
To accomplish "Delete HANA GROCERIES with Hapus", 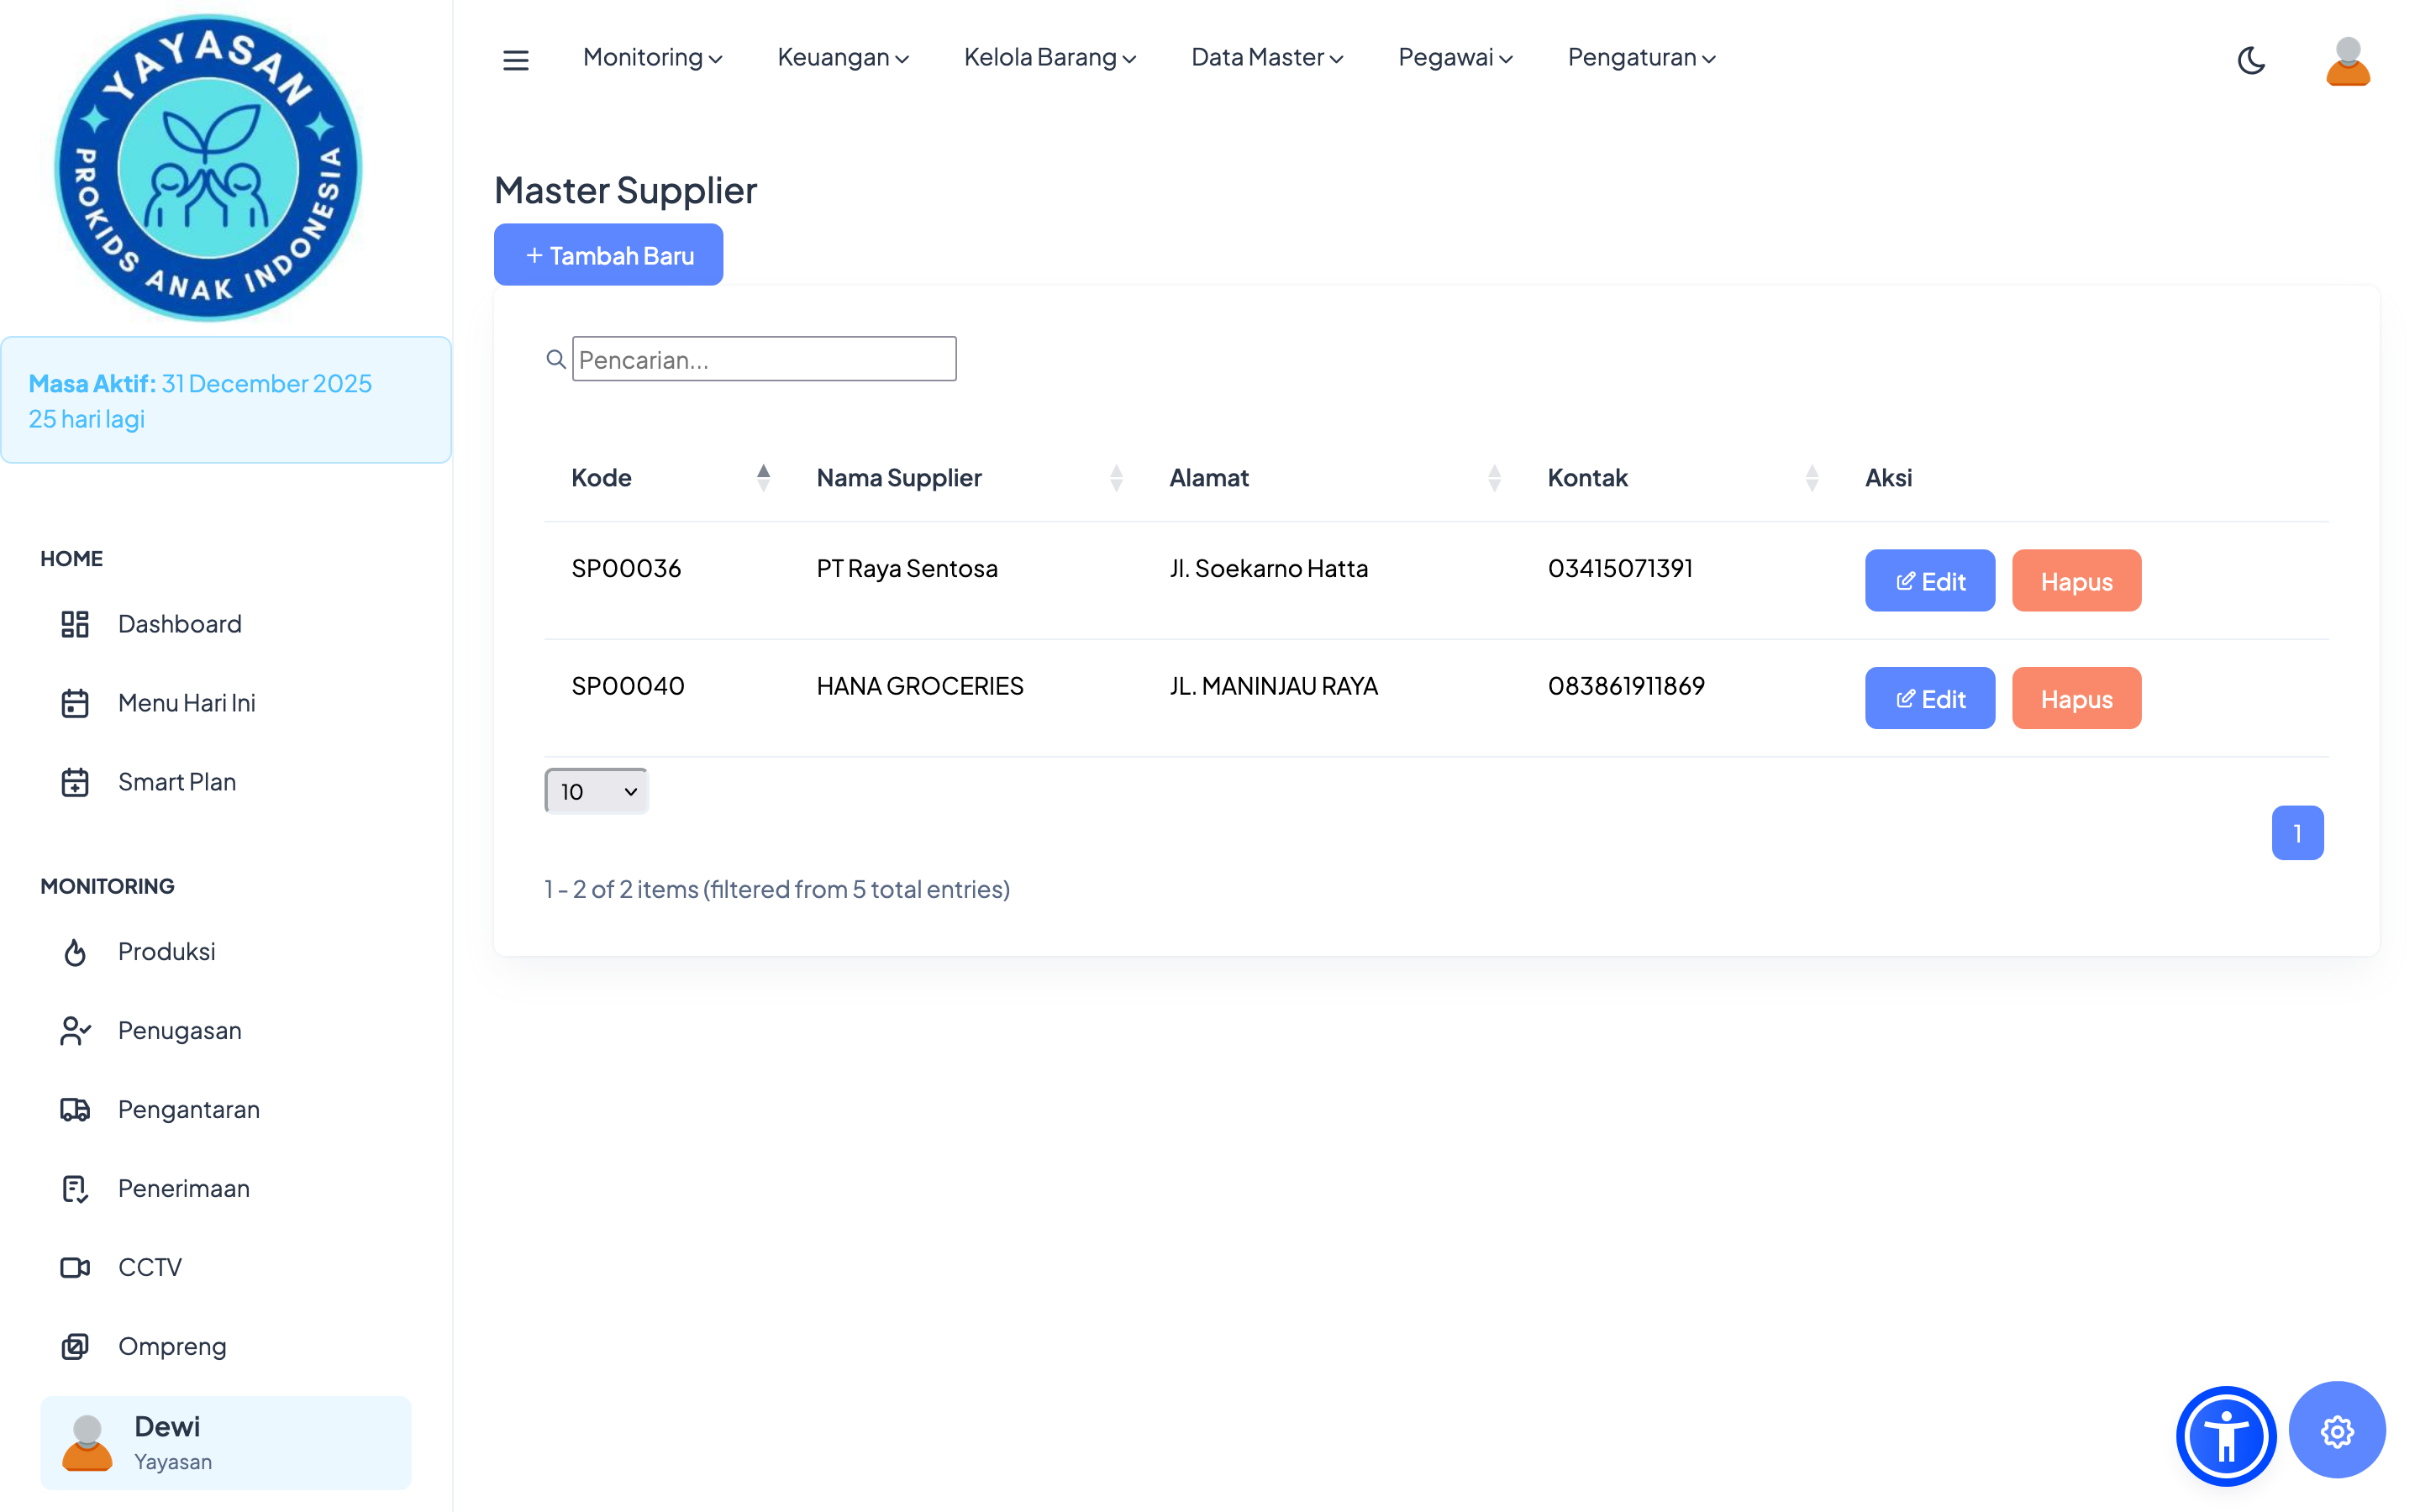I will point(2075,698).
